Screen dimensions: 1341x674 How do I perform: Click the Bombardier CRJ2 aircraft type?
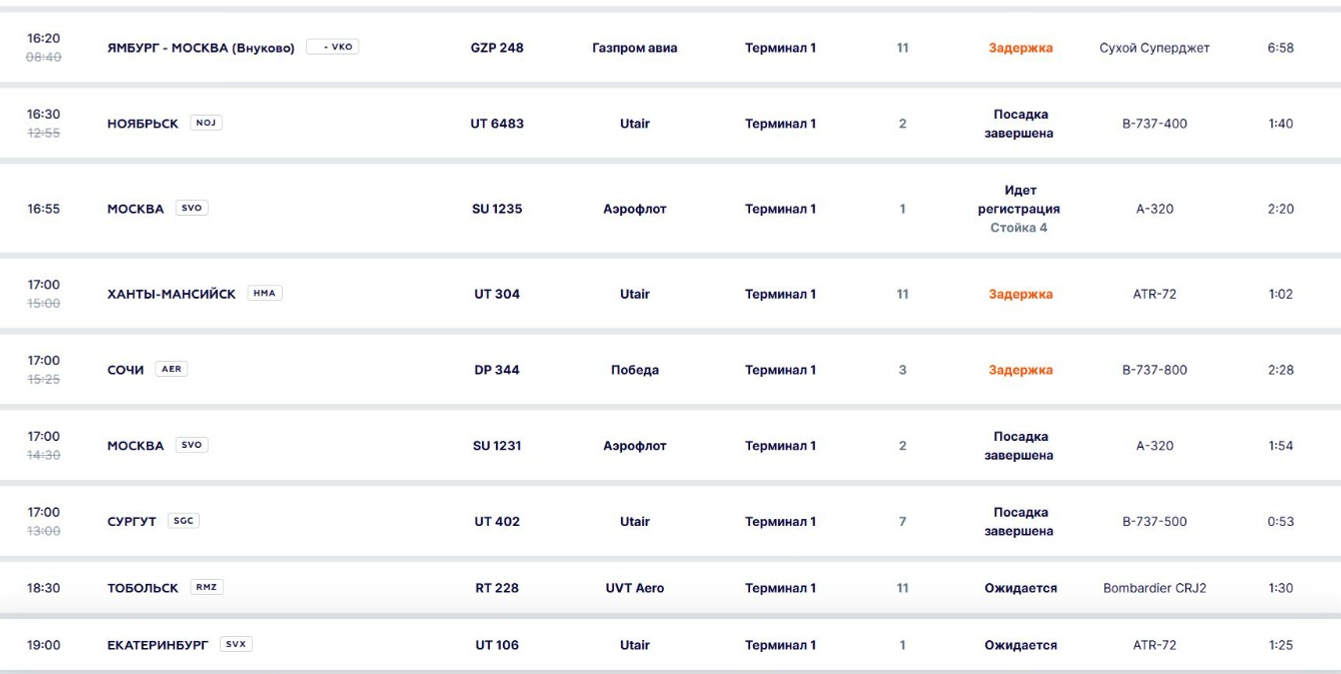[x=1154, y=588]
